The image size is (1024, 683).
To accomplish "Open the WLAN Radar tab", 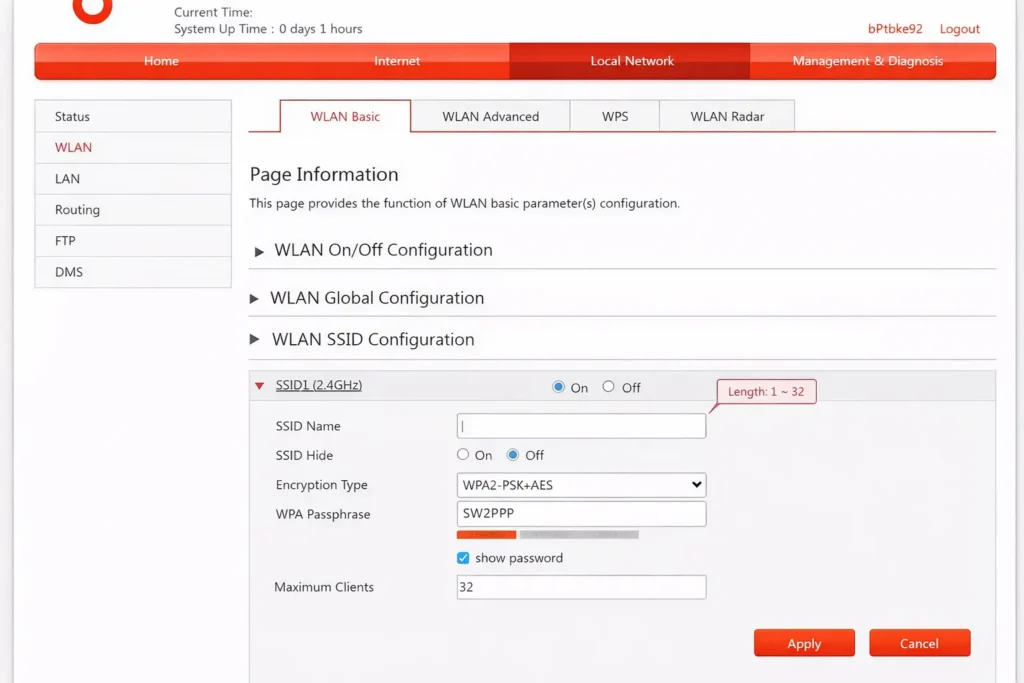I will point(727,116).
